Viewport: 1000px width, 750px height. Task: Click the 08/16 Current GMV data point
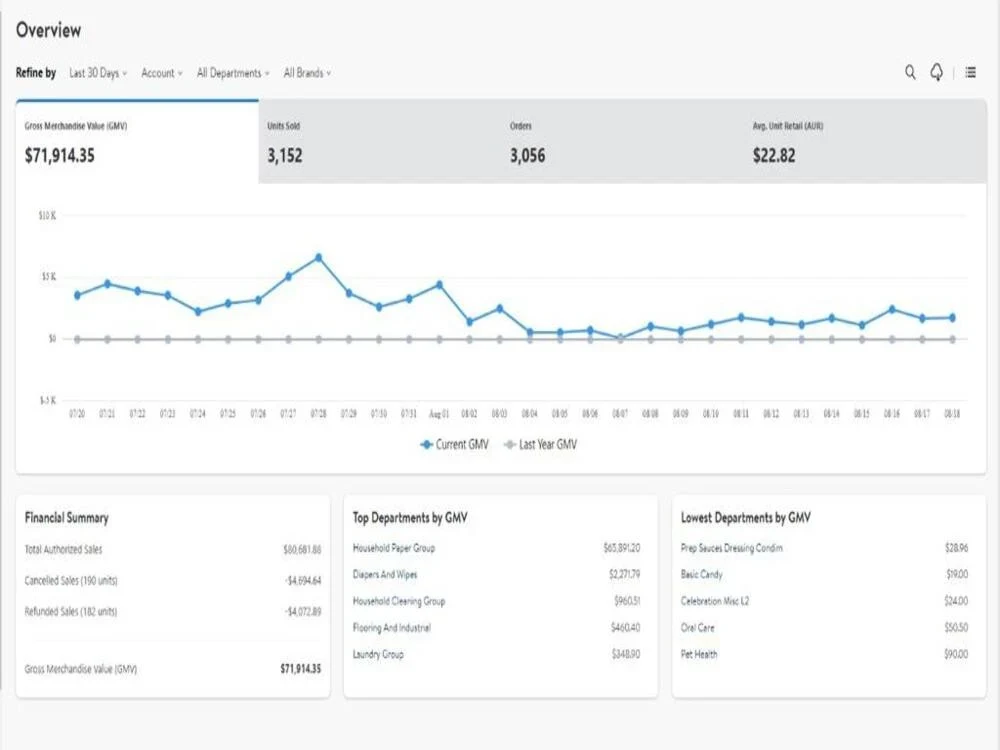[x=892, y=309]
